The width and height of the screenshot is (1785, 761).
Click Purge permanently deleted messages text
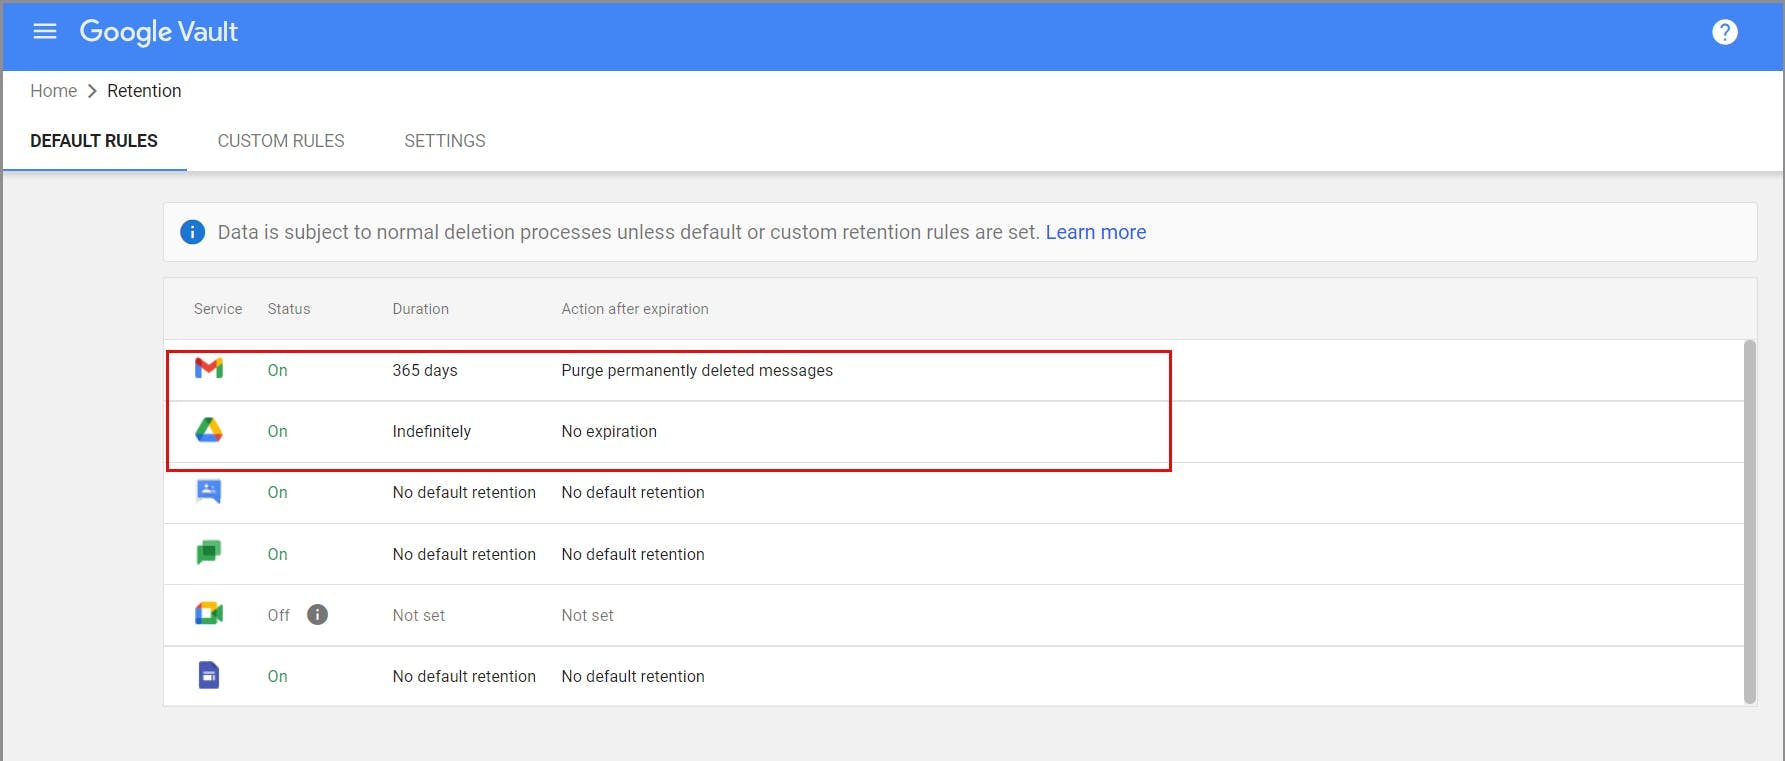point(697,370)
